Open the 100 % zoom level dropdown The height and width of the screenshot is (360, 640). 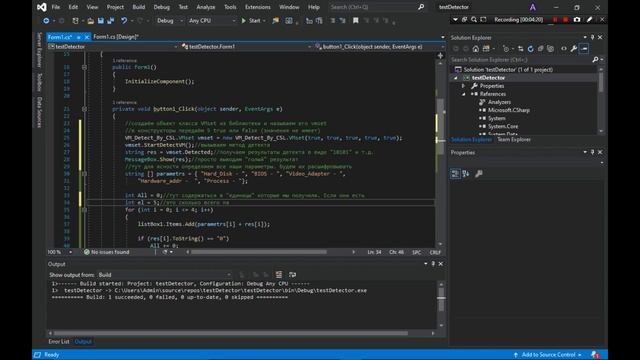tap(60, 252)
